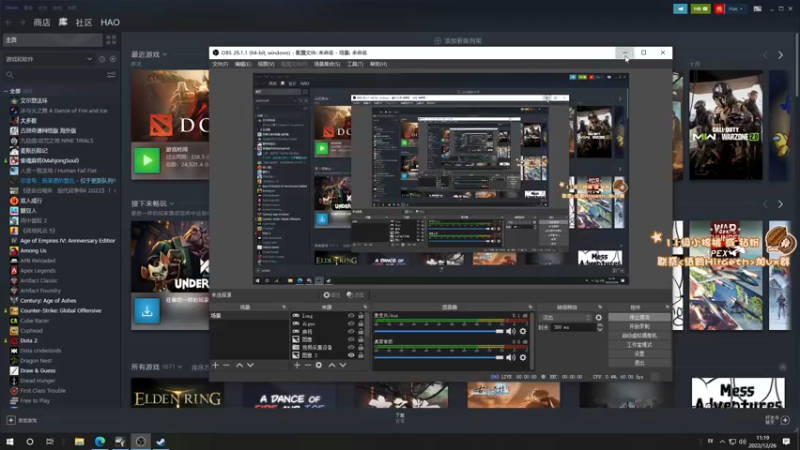Open the second menu in the OBS menu bar
The width and height of the screenshot is (800, 450).
(x=243, y=64)
